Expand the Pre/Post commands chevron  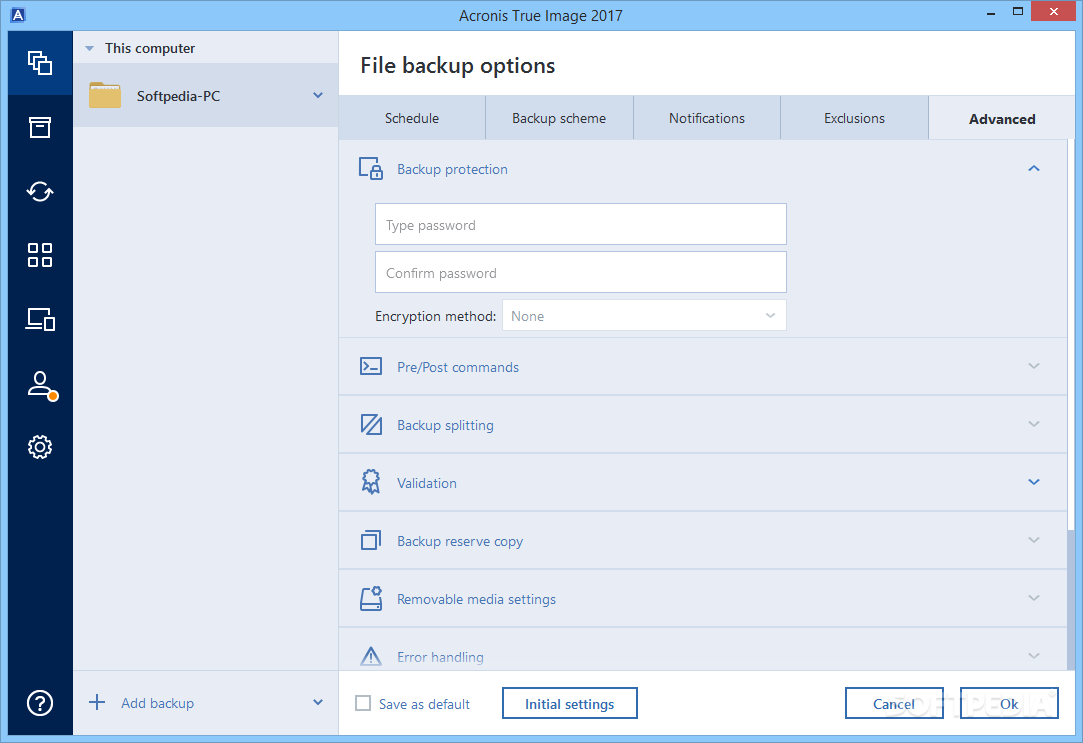point(1034,366)
